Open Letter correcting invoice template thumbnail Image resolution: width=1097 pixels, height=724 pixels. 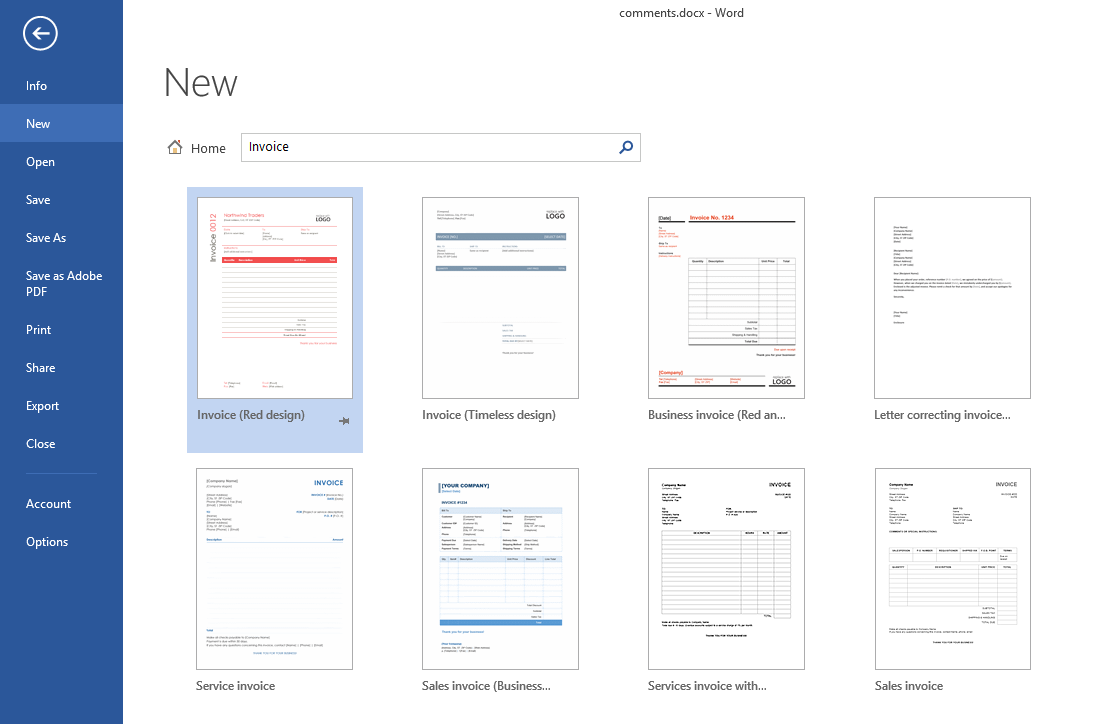coord(952,298)
